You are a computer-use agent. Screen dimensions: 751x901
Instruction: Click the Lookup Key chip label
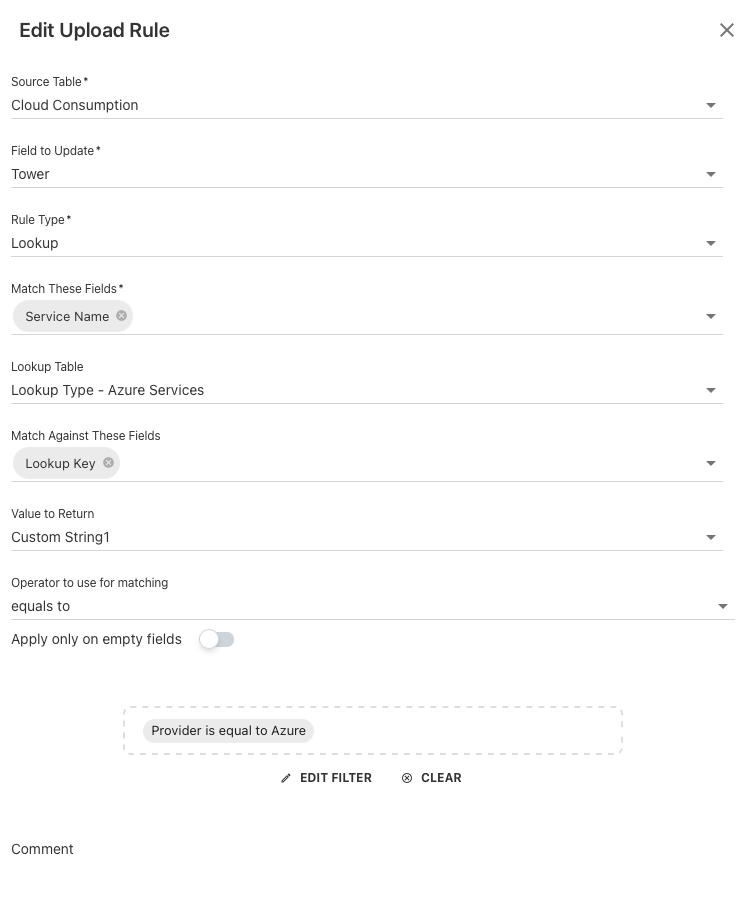[x=60, y=463]
